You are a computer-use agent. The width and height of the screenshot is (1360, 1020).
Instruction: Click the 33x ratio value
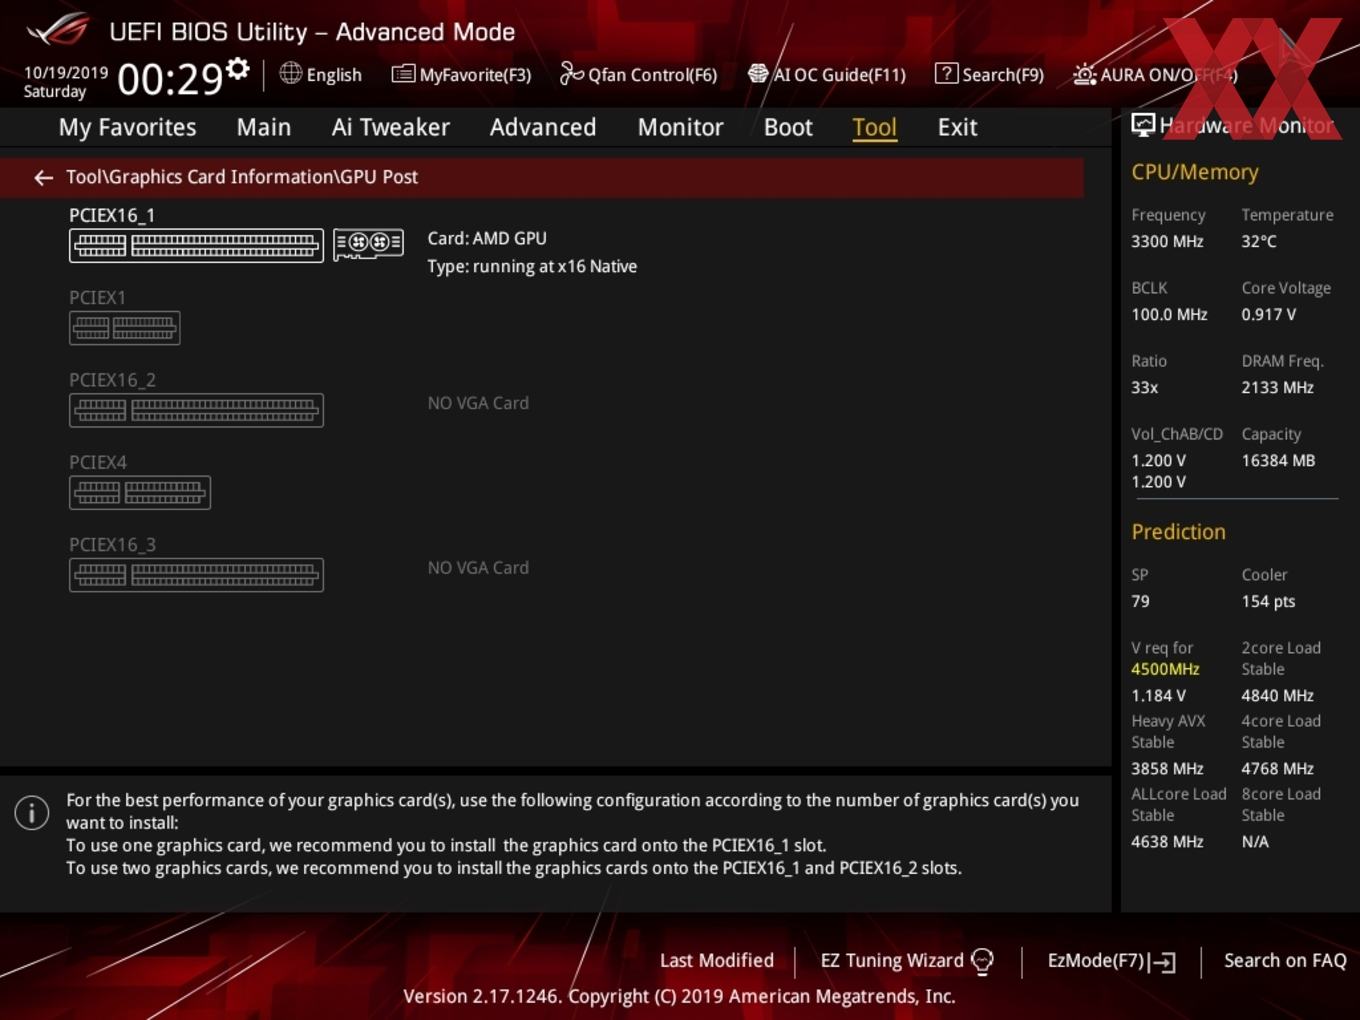tap(1144, 387)
